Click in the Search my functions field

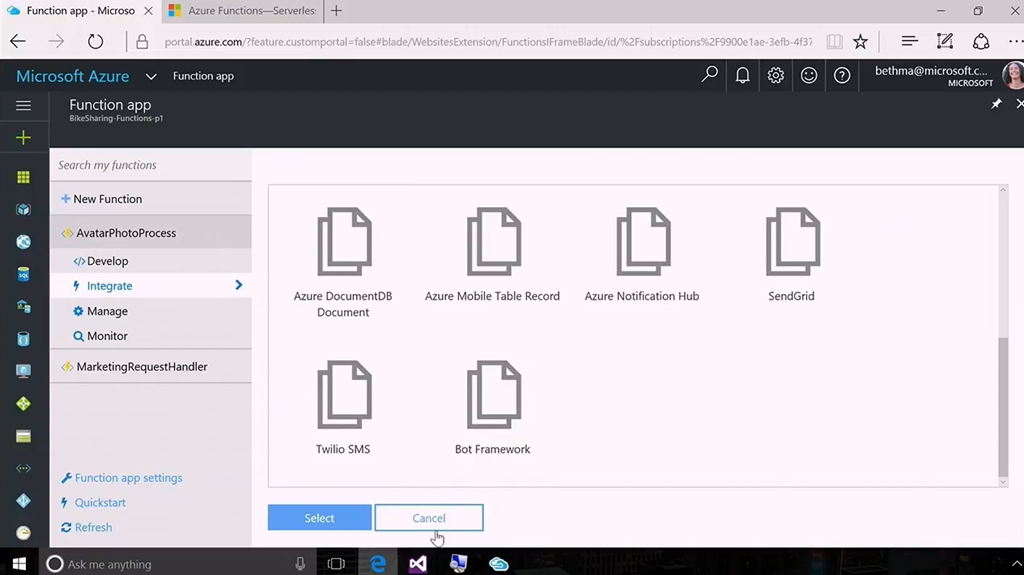click(150, 165)
